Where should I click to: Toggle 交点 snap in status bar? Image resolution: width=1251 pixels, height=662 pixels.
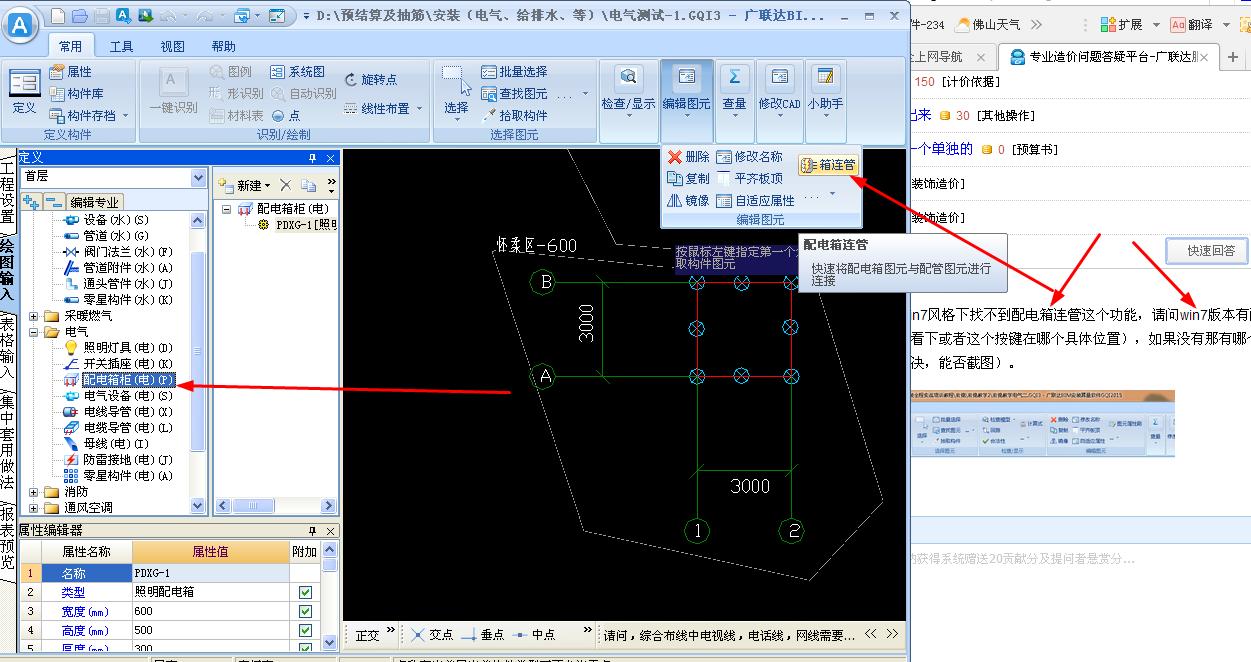(x=431, y=635)
